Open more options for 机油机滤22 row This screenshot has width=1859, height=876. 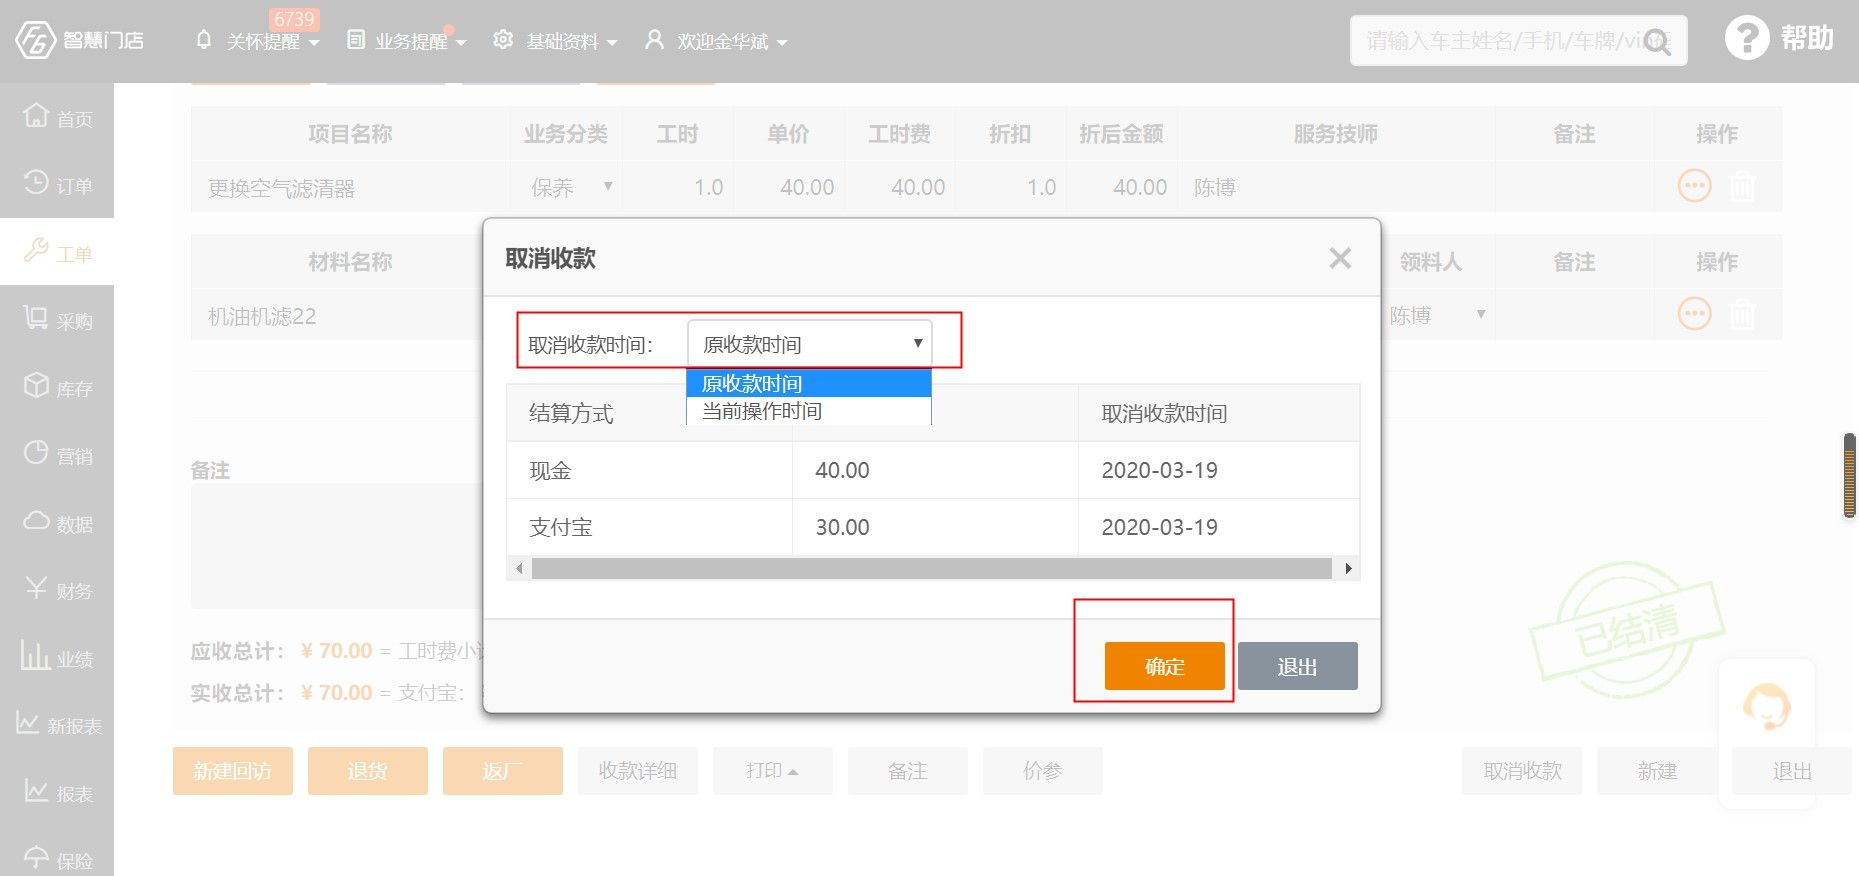1694,314
